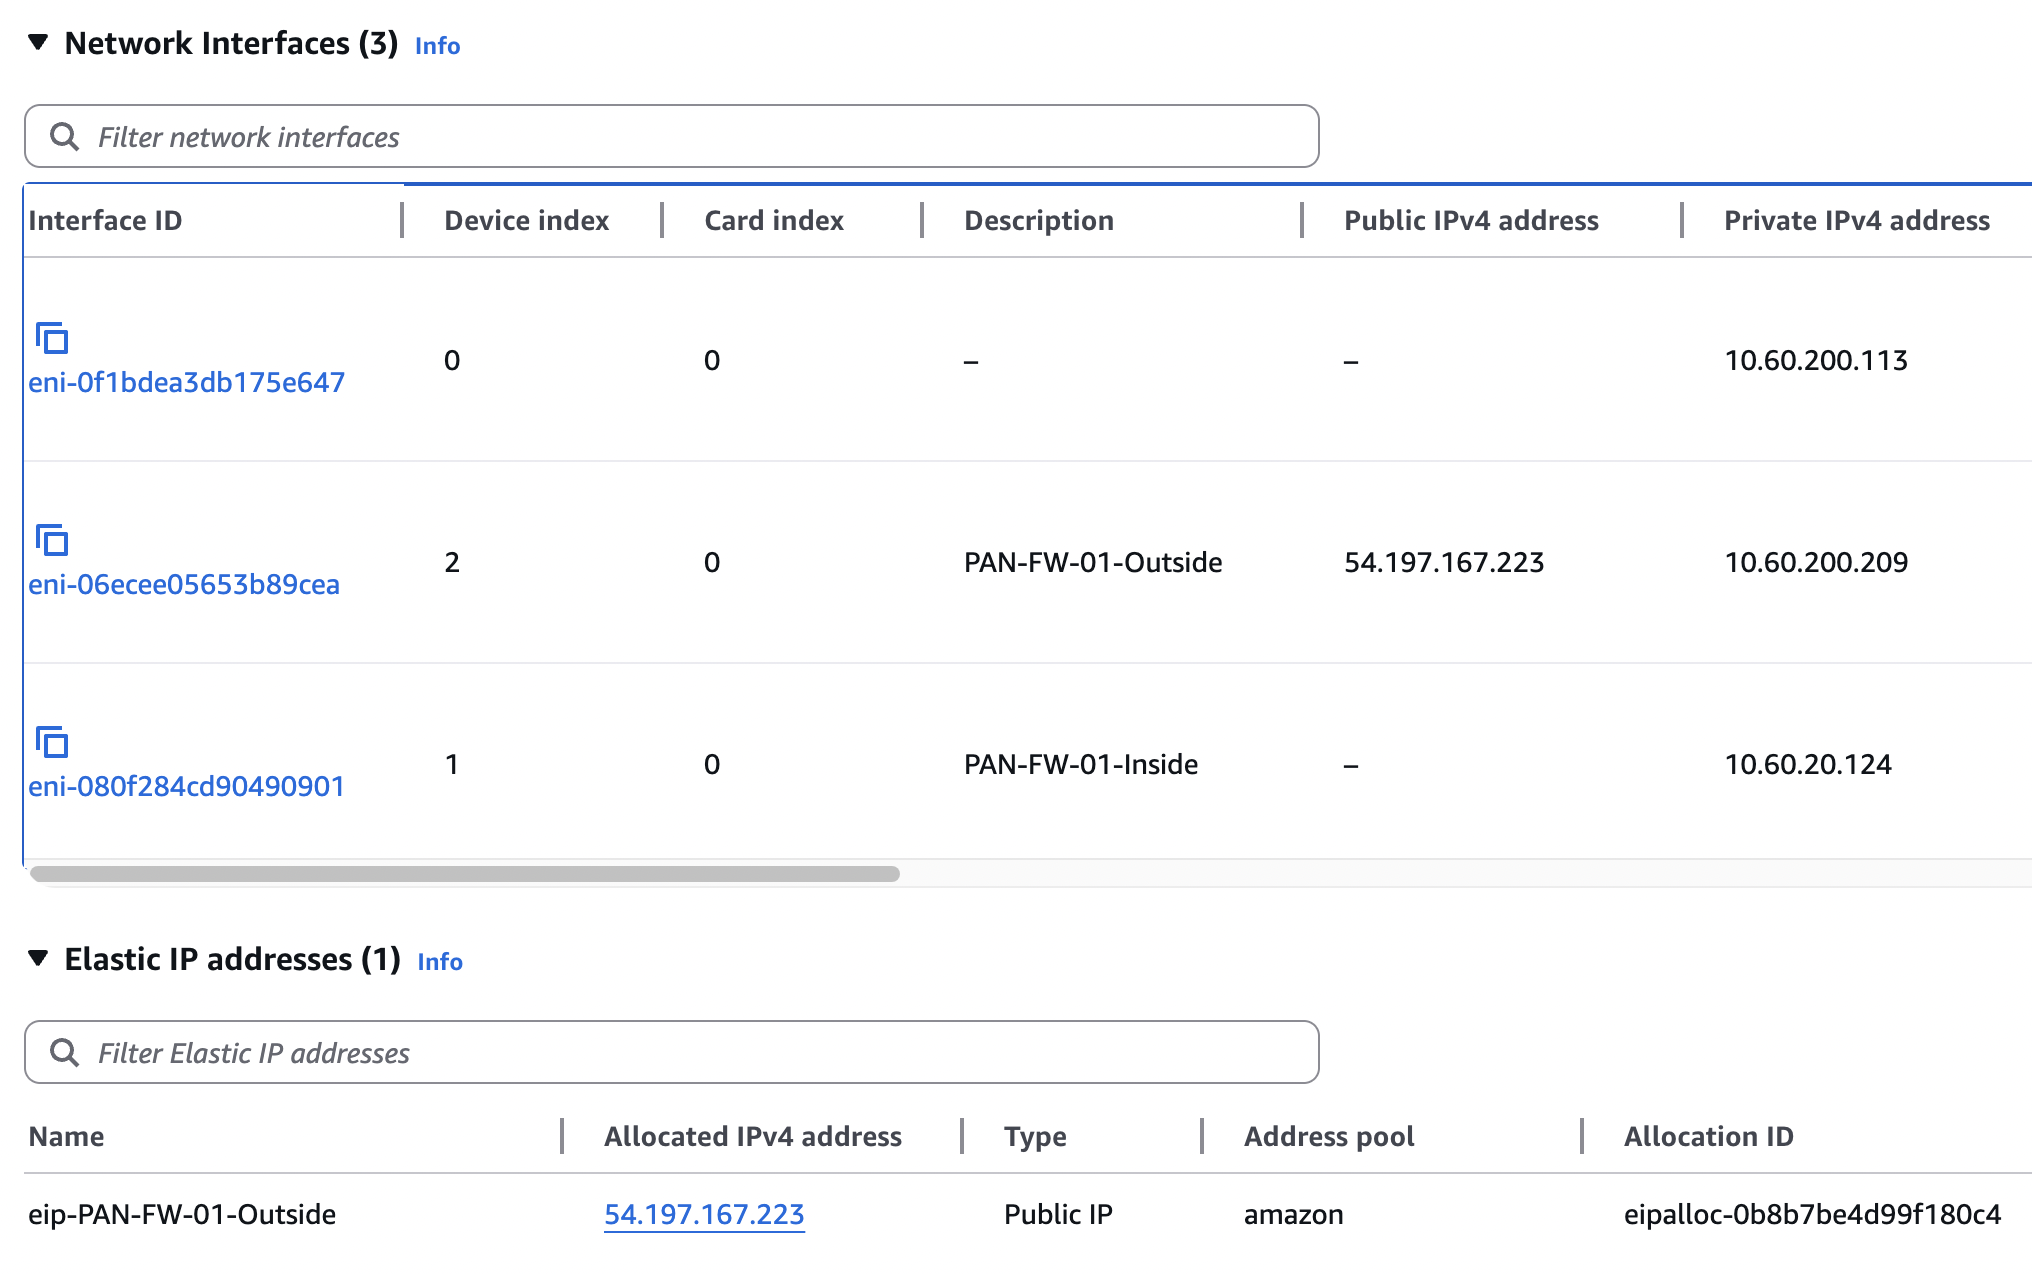Click search icon in Elastic IP filter

tap(65, 1052)
